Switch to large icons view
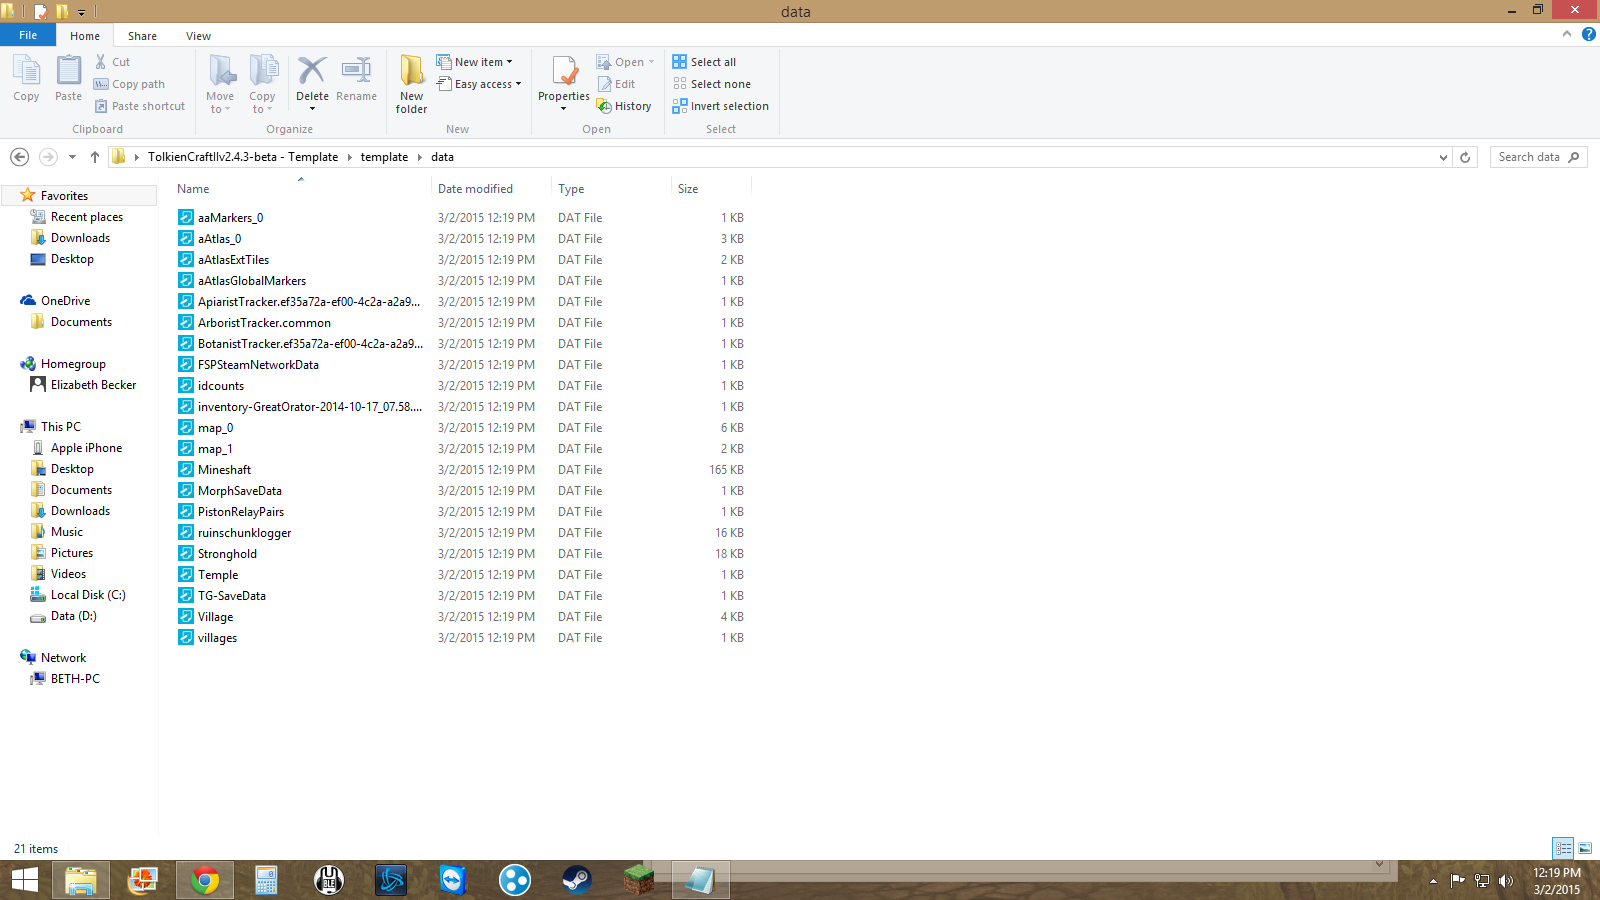This screenshot has height=900, width=1600. point(1585,848)
